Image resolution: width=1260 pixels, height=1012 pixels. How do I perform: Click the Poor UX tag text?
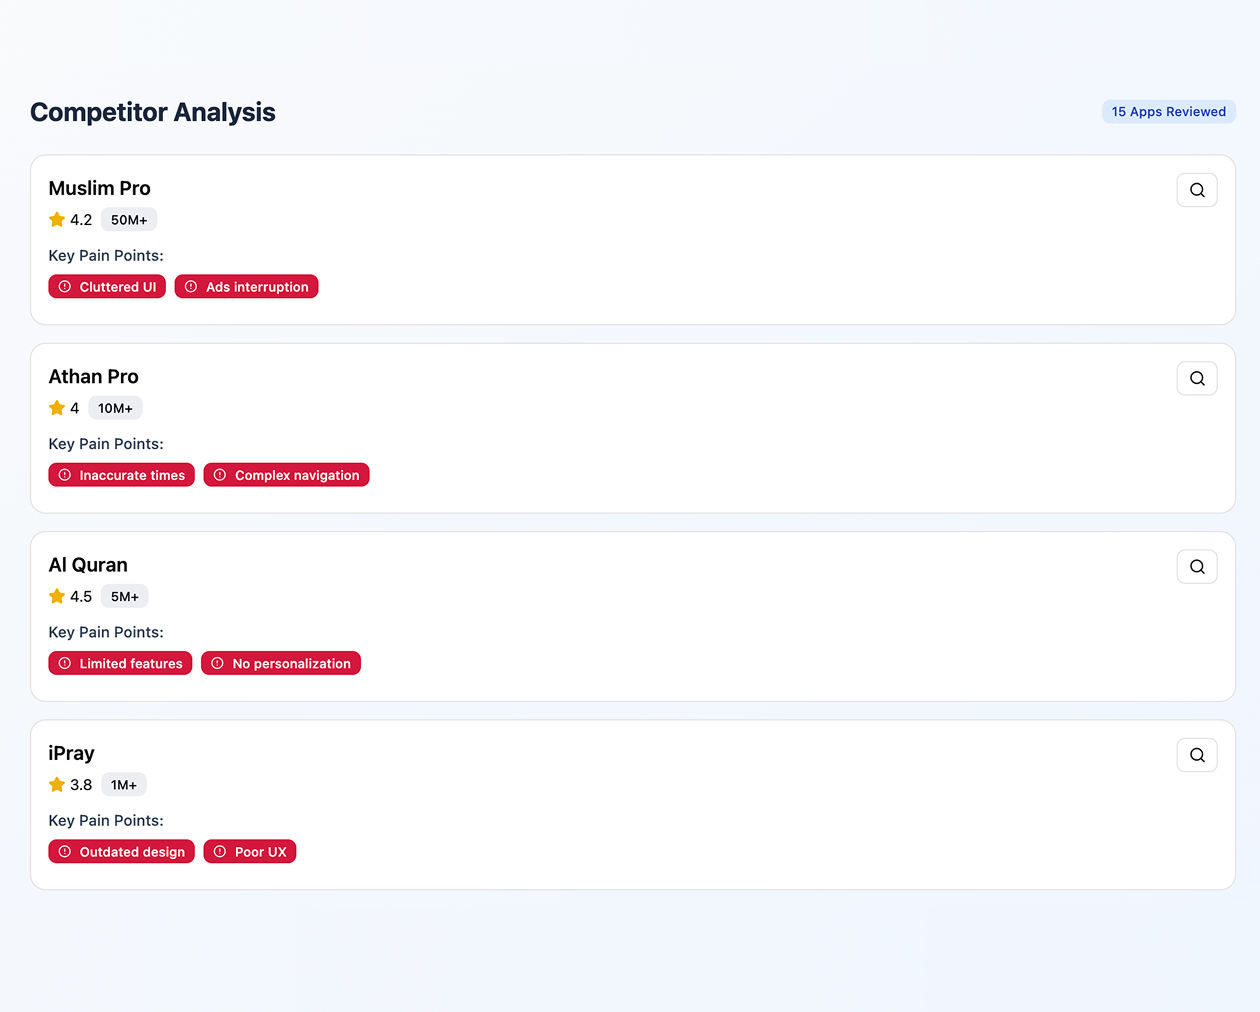tap(261, 852)
